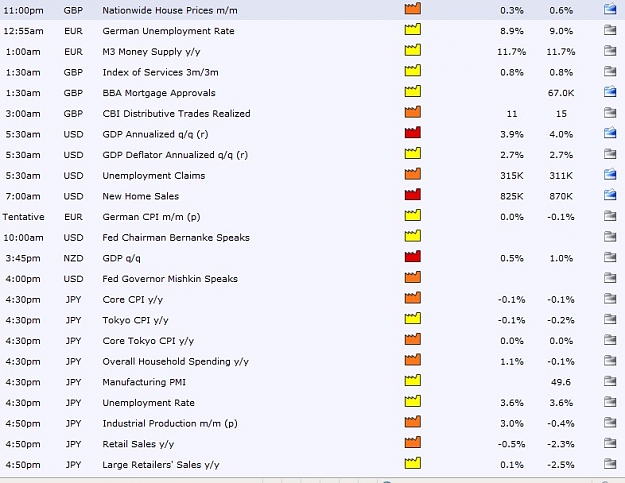The image size is (625, 483).
Task: Open detail folder for Nationwide House Prices m/m
Action: (610, 9)
